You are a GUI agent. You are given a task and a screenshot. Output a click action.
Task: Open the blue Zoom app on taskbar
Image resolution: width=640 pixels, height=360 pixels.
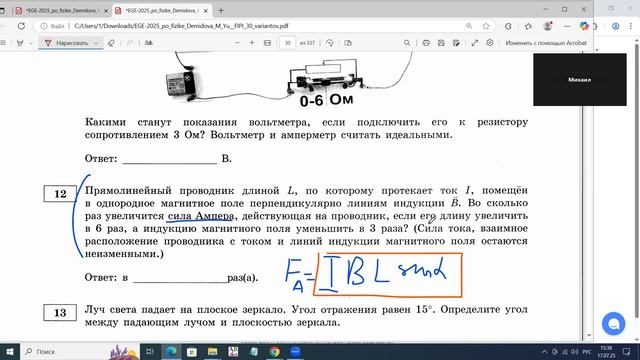pos(295,351)
